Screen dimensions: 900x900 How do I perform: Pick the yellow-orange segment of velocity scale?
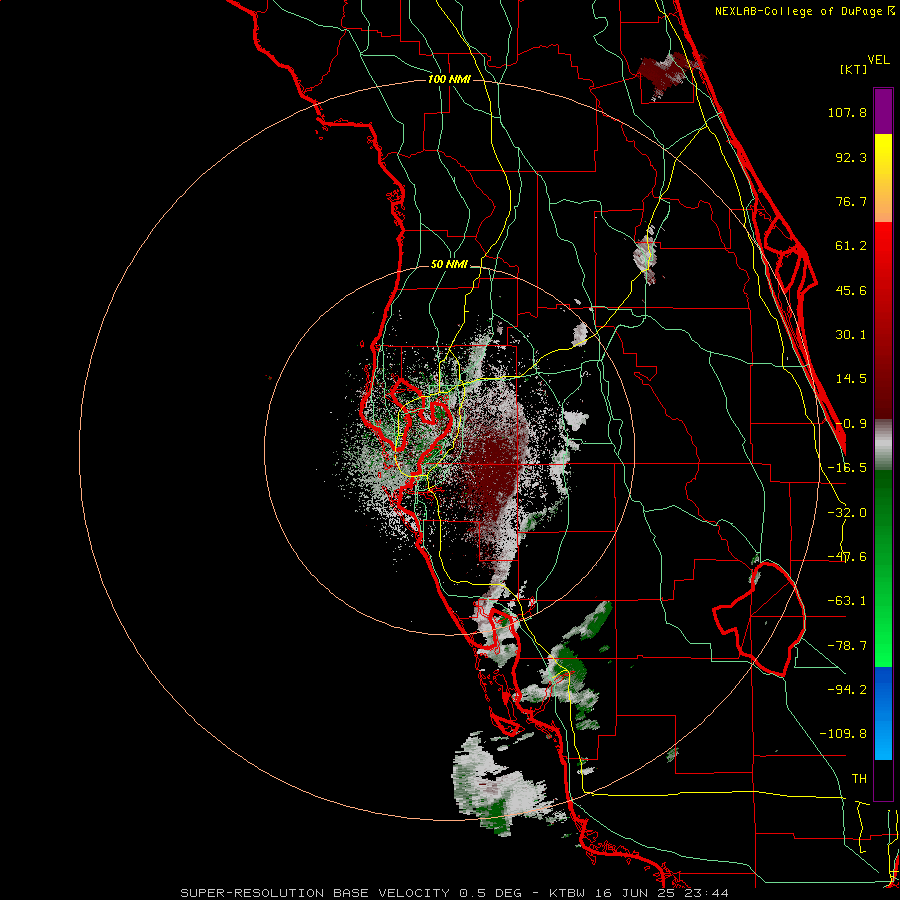point(883,178)
